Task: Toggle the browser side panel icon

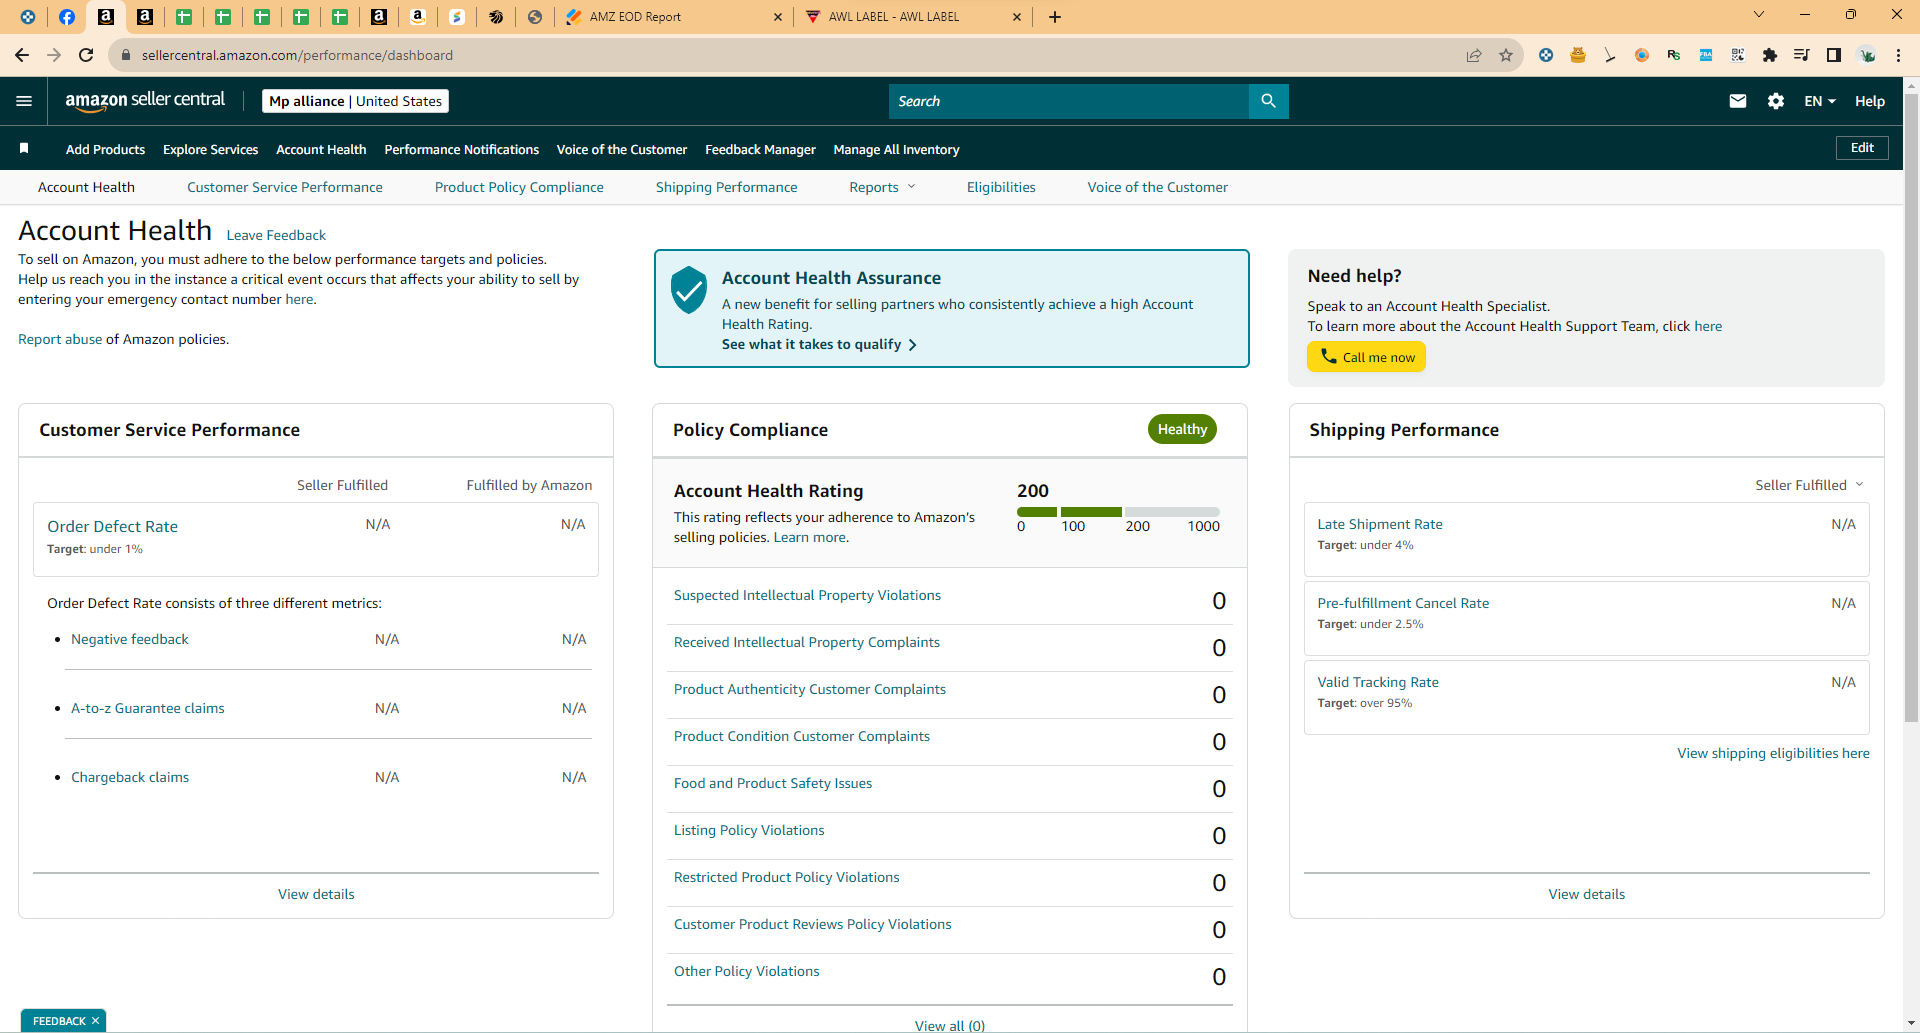Action: click(x=1834, y=55)
